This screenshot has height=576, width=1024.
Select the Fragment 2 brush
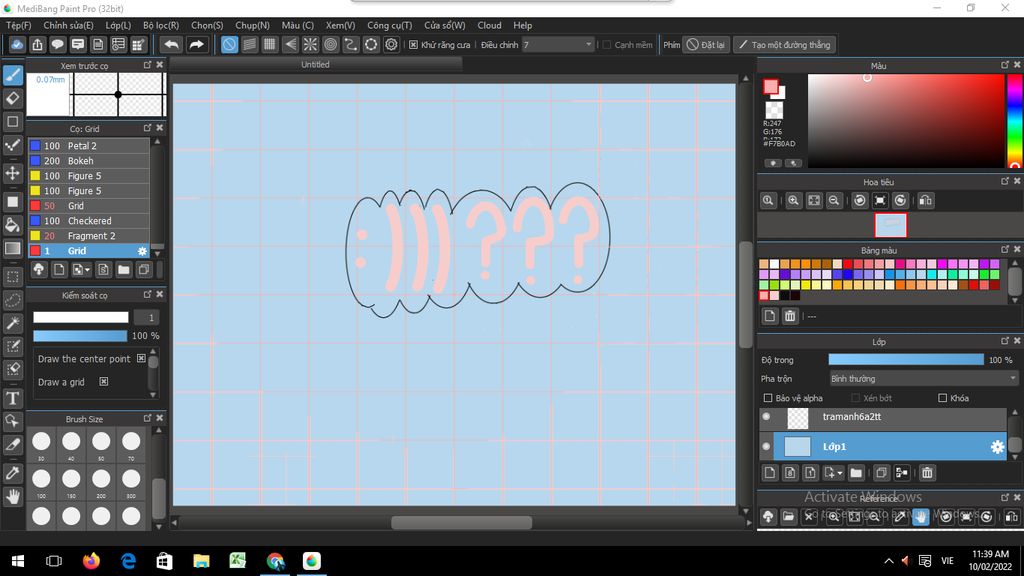click(x=89, y=236)
